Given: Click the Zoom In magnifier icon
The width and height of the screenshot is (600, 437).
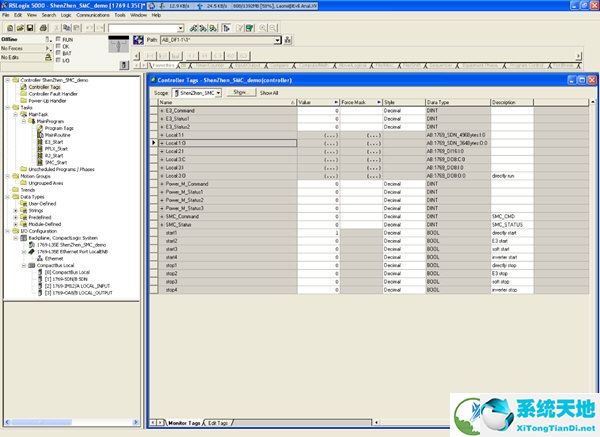Looking at the screenshot, I should point(263,28).
